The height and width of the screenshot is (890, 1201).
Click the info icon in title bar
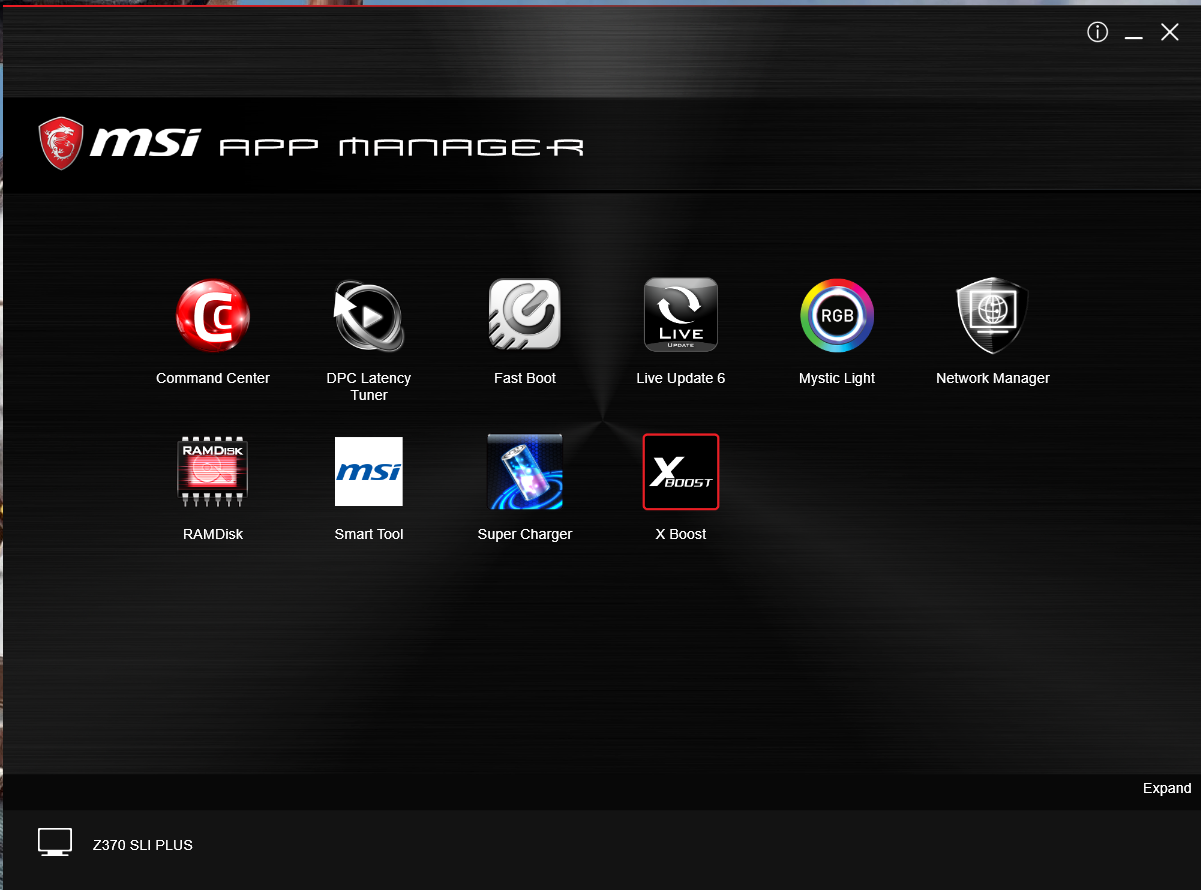(x=1097, y=33)
